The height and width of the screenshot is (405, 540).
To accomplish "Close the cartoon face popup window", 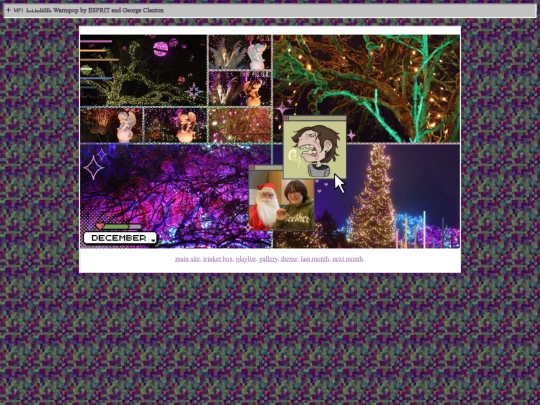I will (x=286, y=118).
